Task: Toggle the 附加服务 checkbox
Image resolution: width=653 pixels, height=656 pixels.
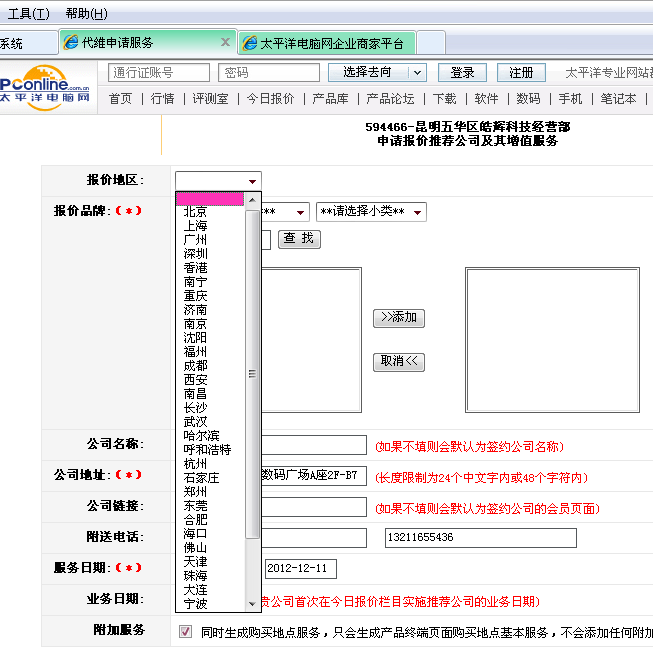Action: pos(185,631)
